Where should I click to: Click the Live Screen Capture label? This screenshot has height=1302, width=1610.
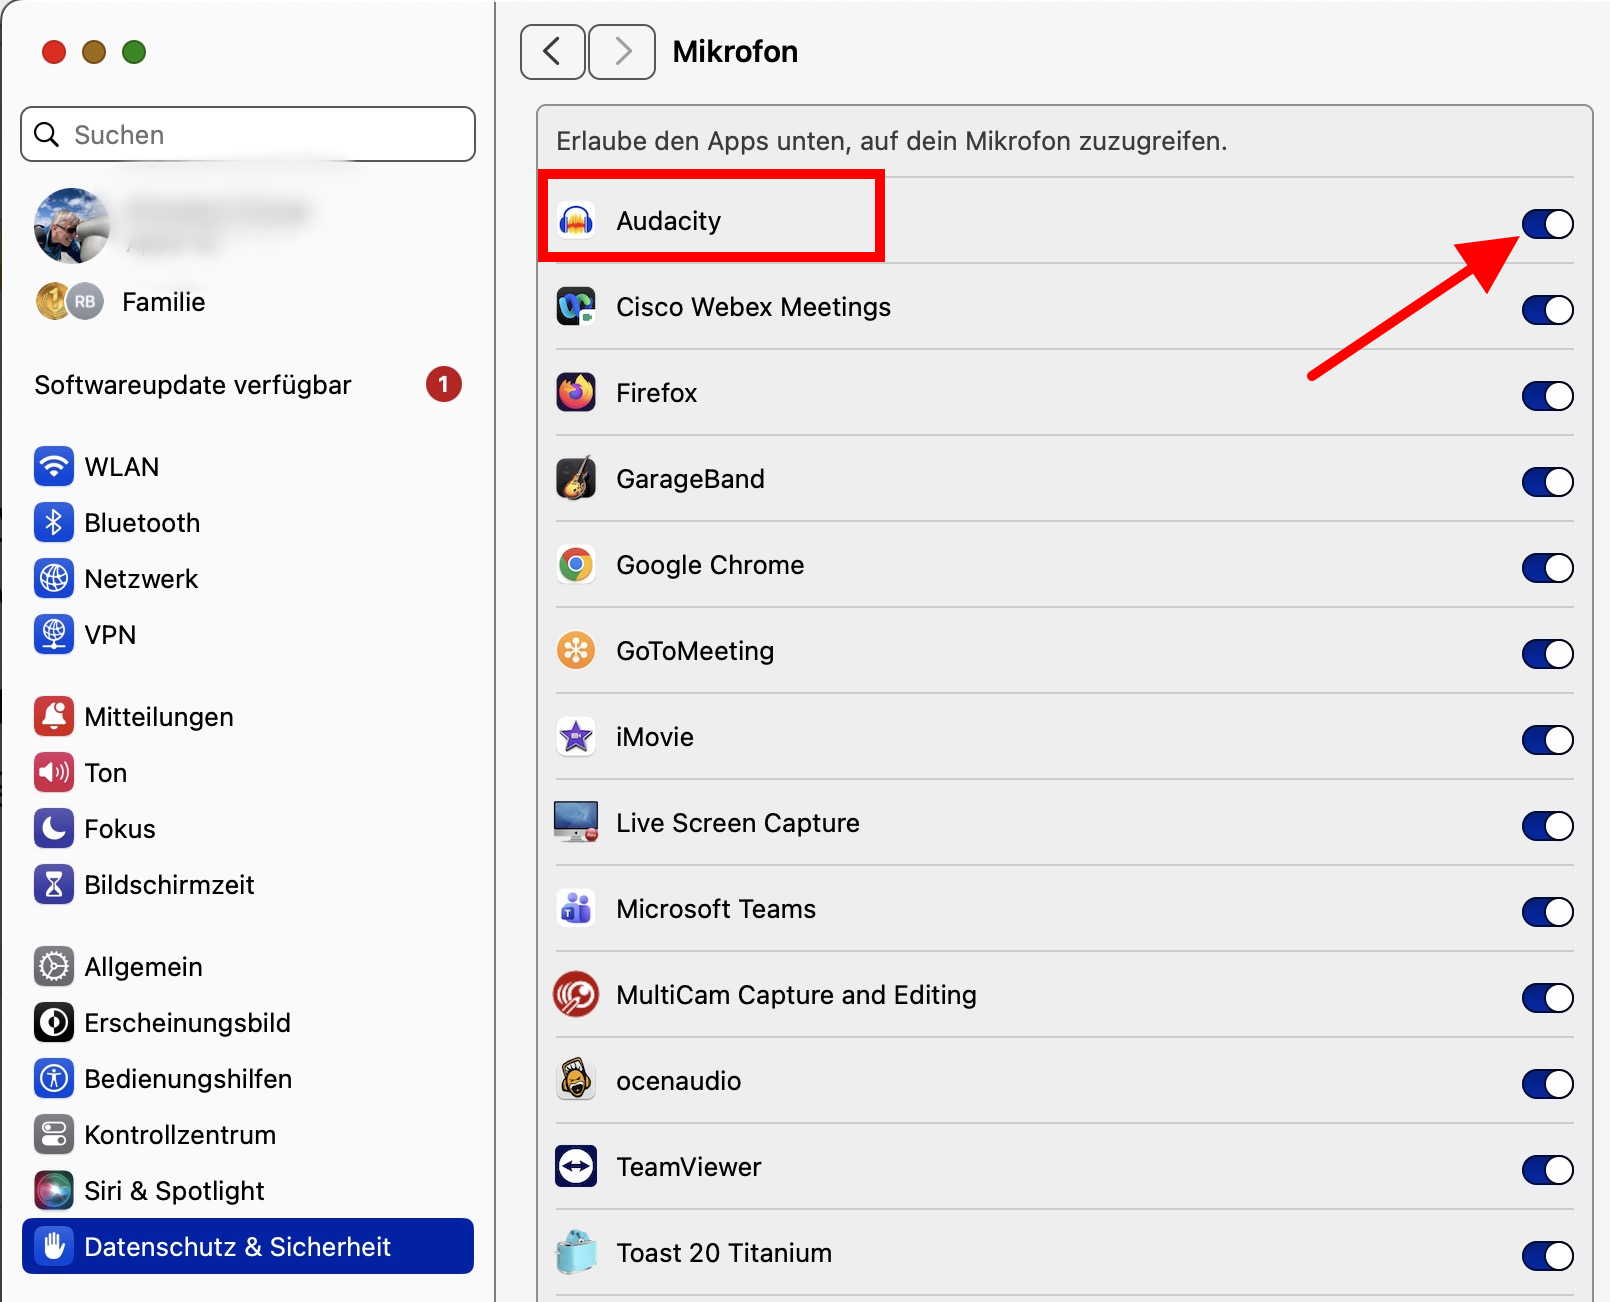click(x=738, y=823)
